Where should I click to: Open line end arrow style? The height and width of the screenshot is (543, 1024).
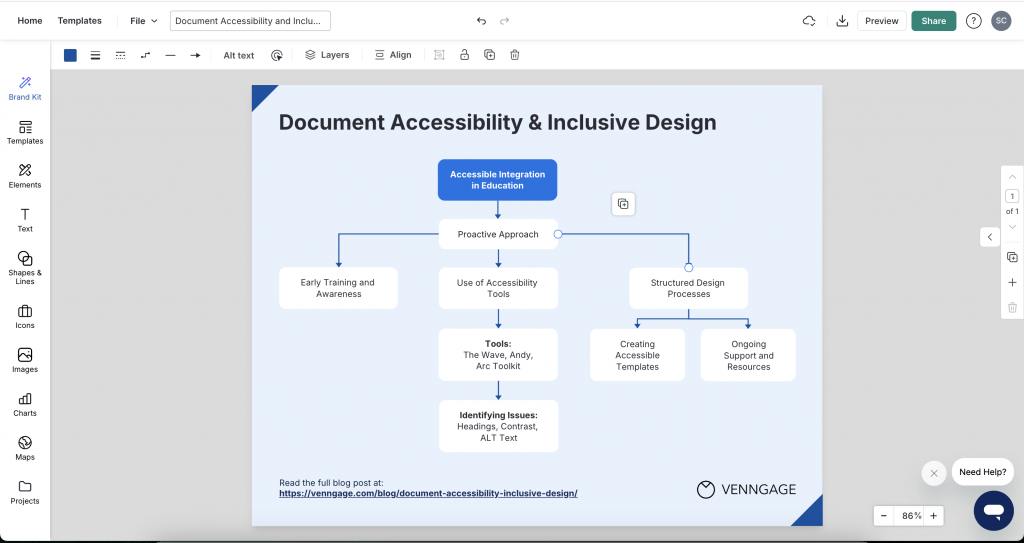click(x=195, y=56)
